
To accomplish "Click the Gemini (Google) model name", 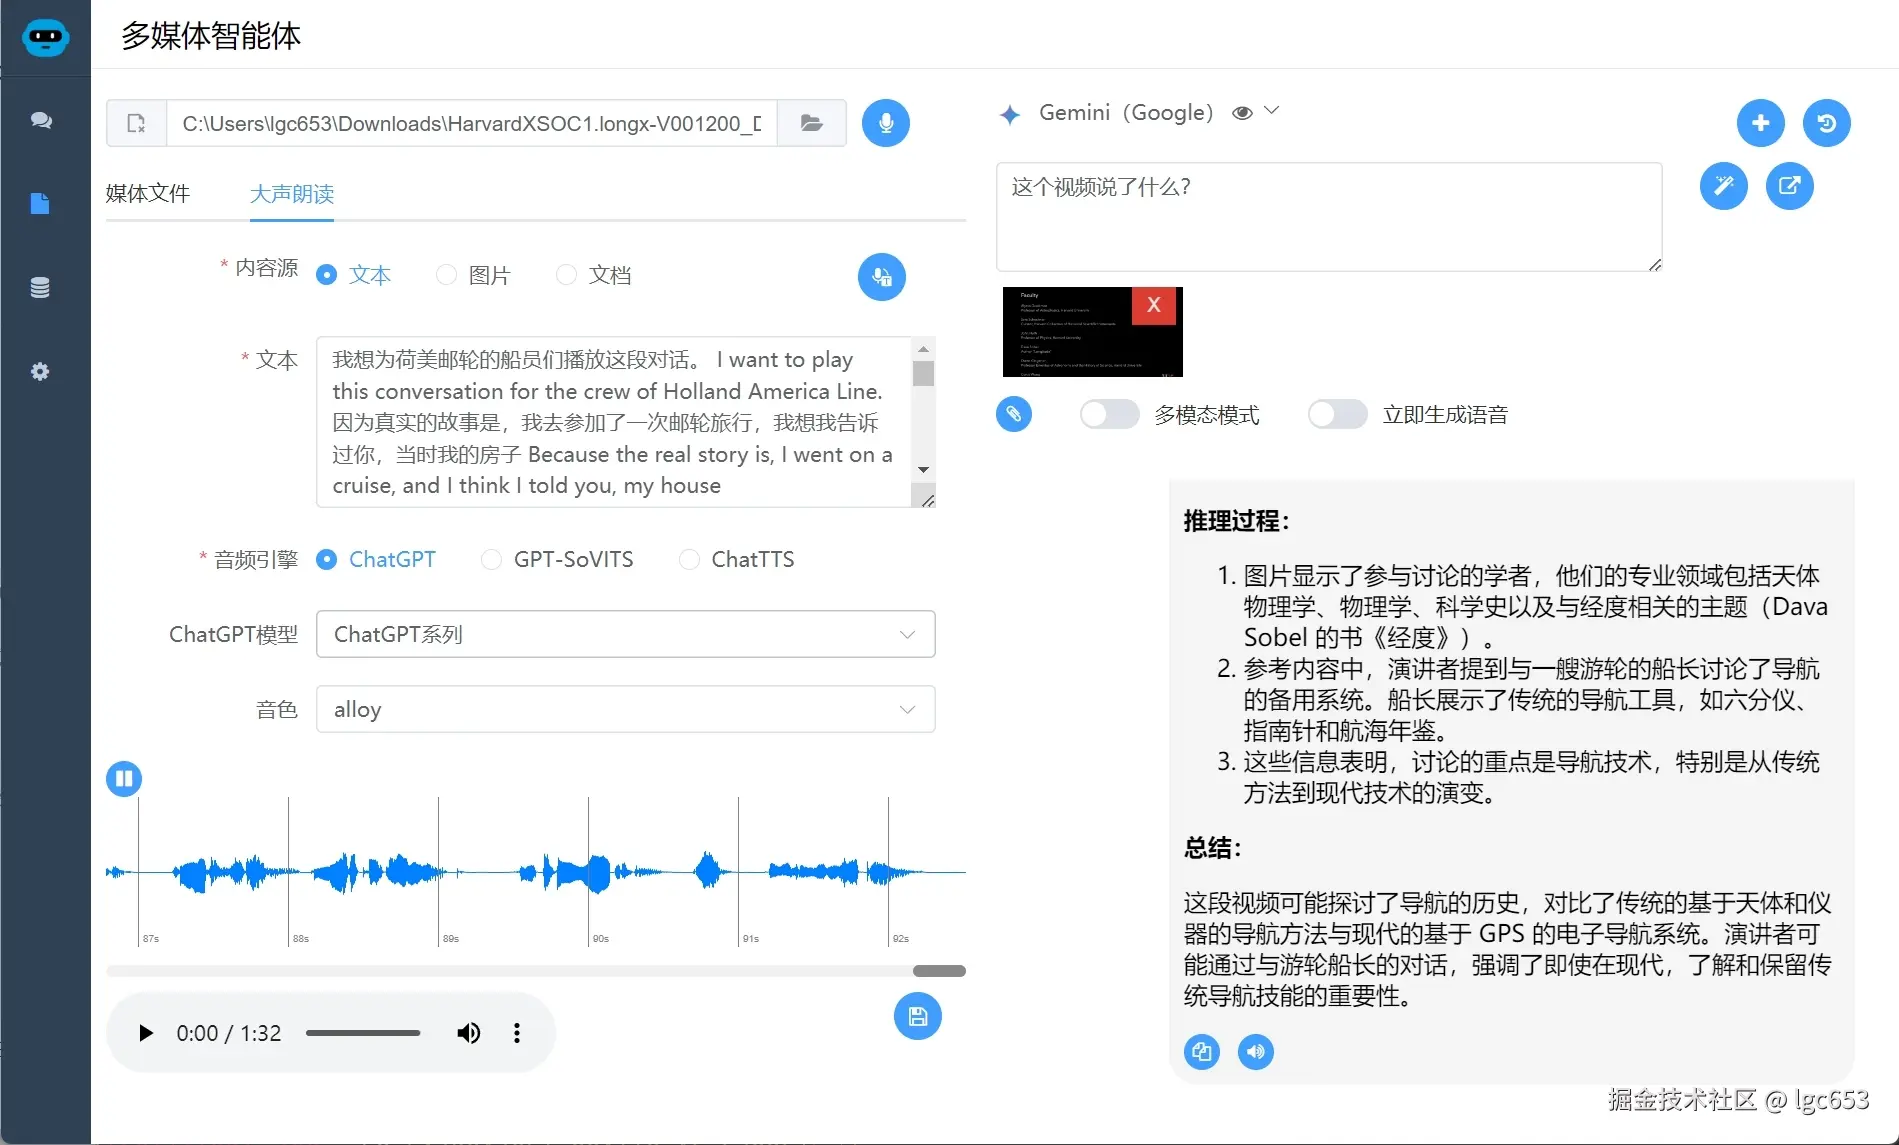I will coord(1127,113).
